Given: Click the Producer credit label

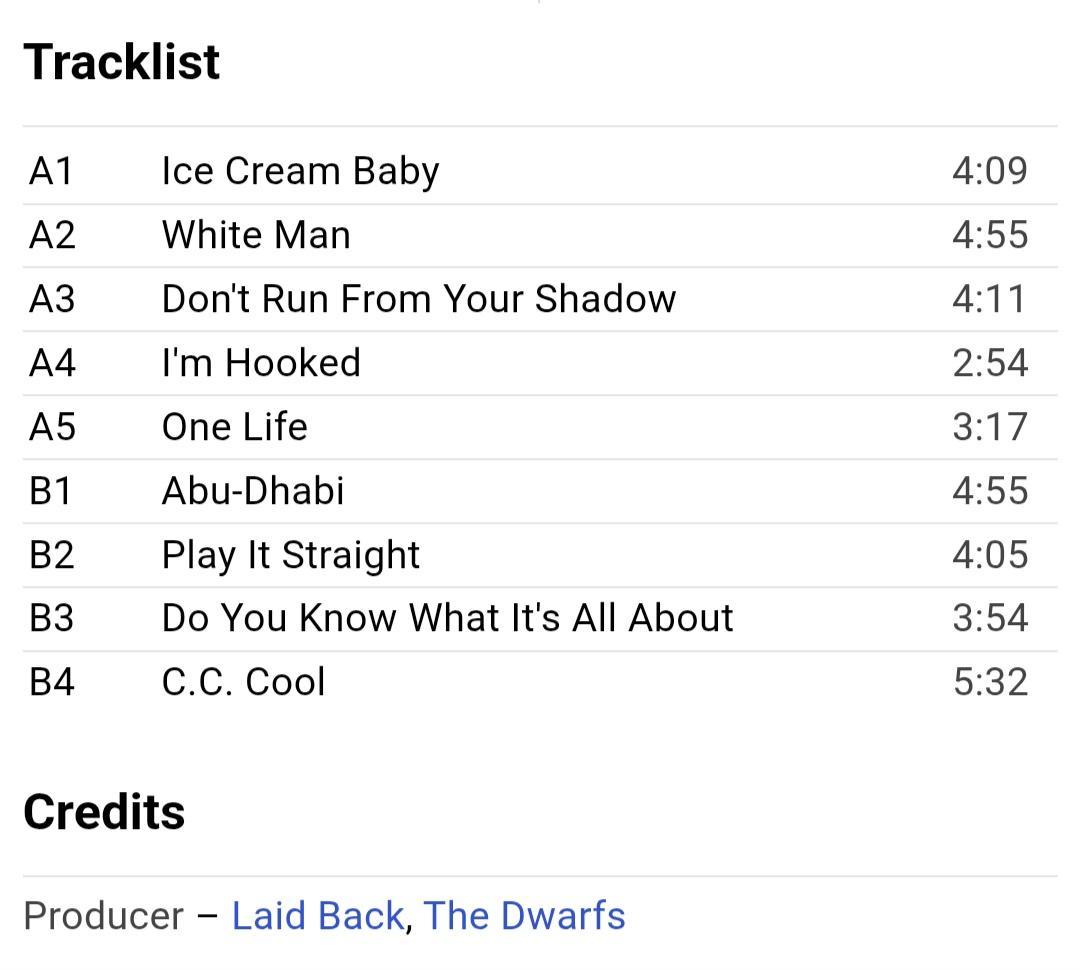Looking at the screenshot, I should (103, 916).
